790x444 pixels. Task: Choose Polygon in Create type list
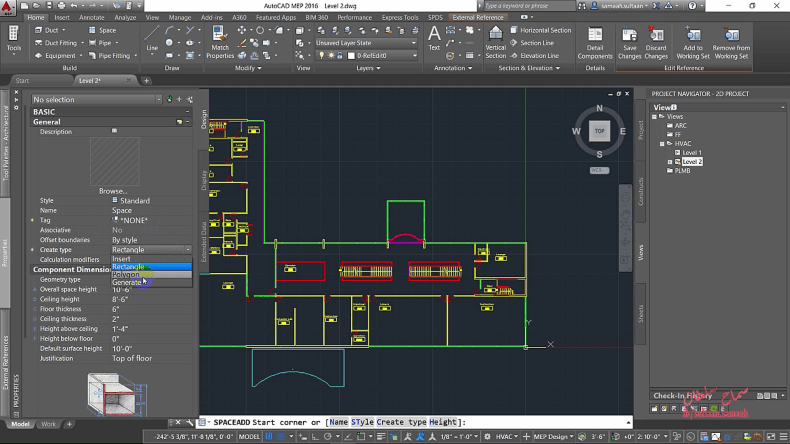[x=151, y=275]
